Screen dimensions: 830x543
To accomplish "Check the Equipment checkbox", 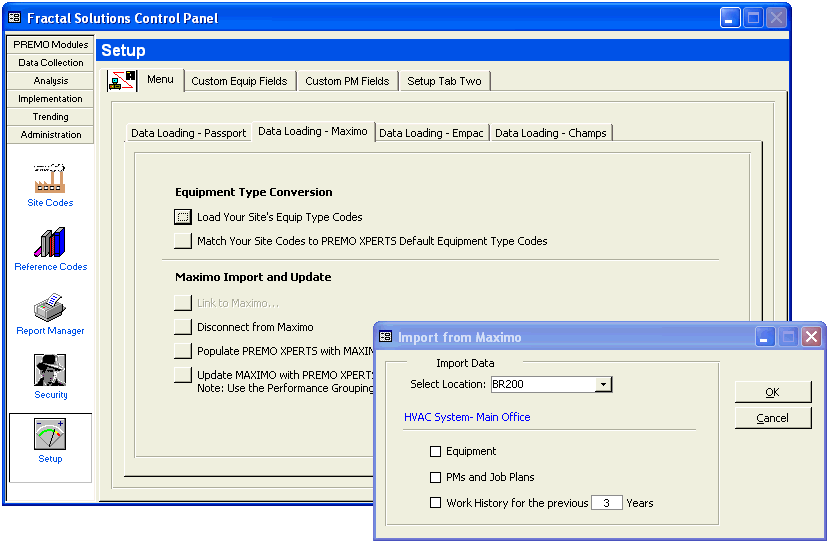I will pos(435,451).
